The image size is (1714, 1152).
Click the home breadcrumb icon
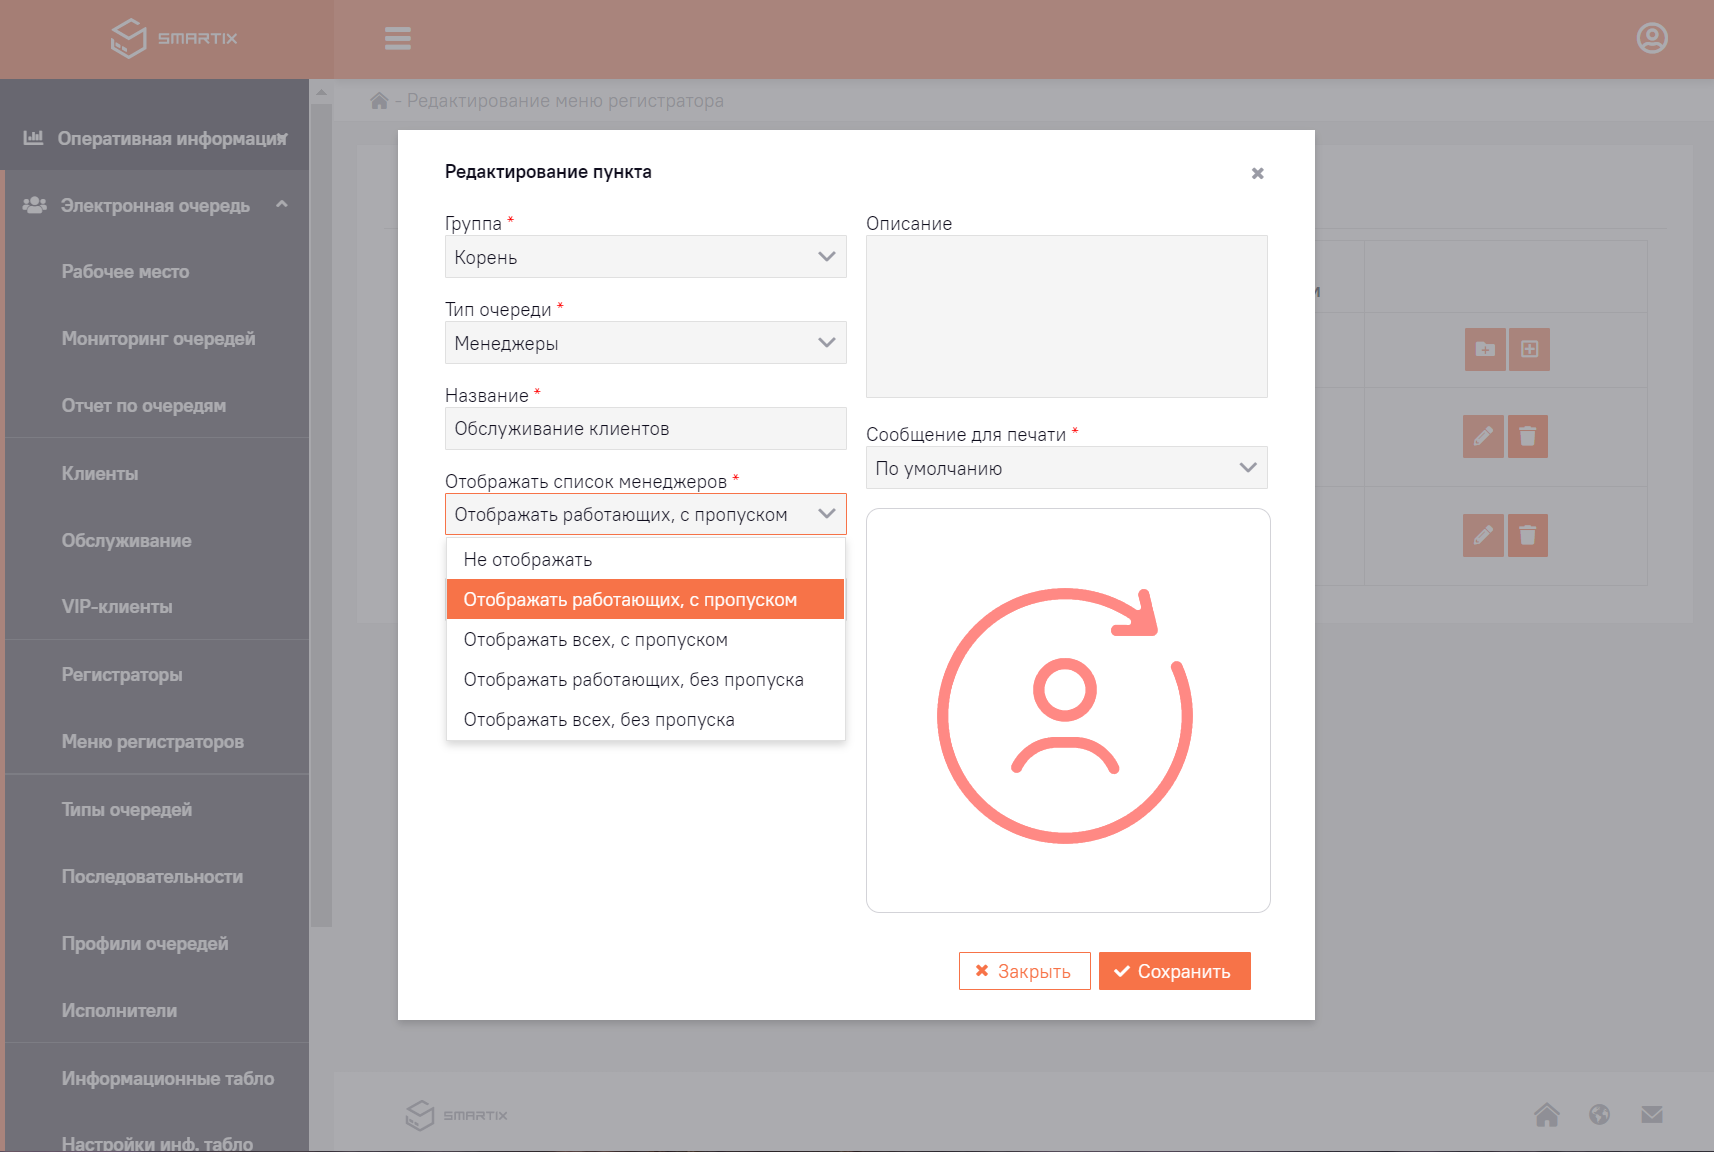pos(379,101)
